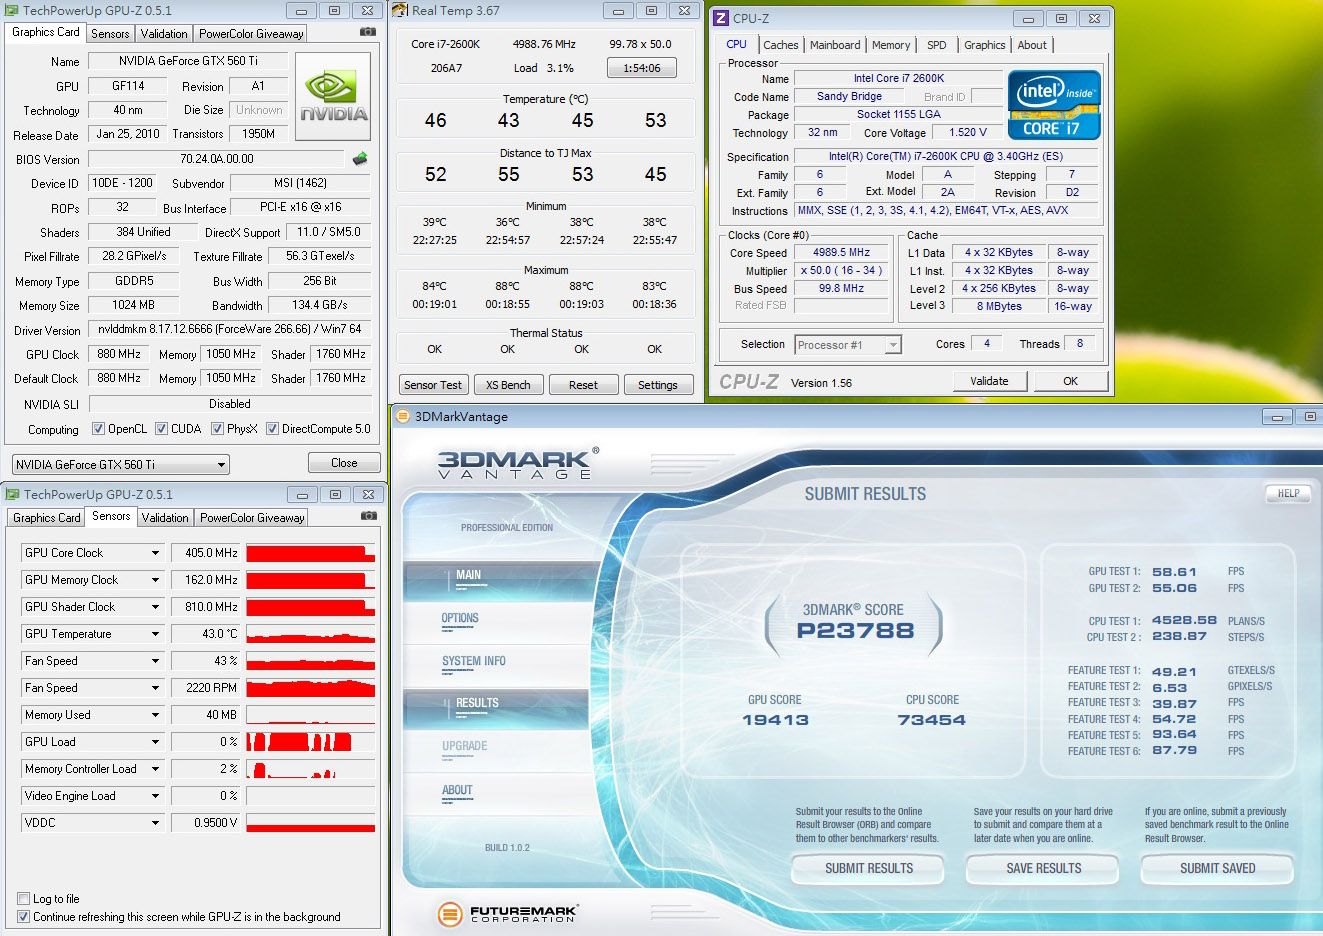Screen dimensions: 1323x936
Task: Open the SPD tab in CPU-Z
Action: pyautogui.click(x=937, y=45)
